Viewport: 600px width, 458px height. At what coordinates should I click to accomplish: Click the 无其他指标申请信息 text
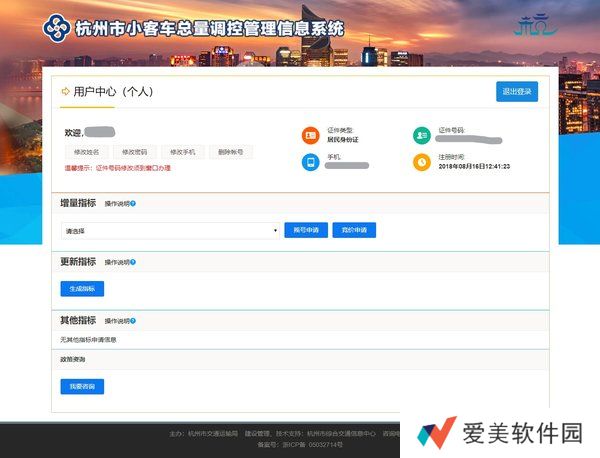(x=88, y=340)
